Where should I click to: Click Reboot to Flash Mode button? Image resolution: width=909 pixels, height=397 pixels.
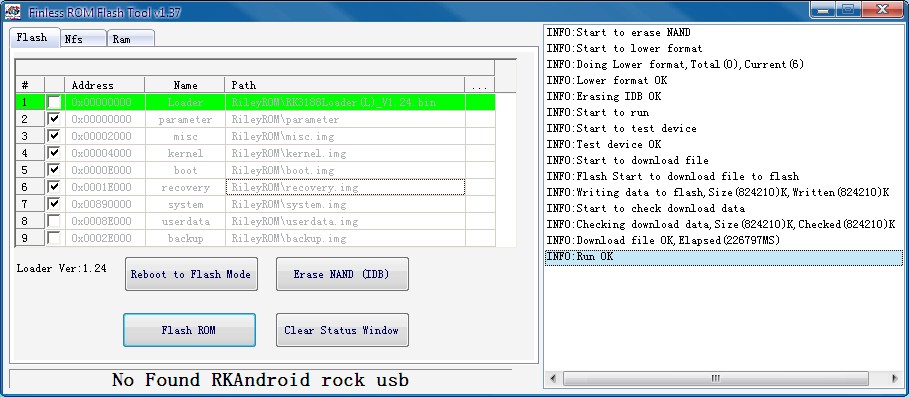click(x=191, y=274)
